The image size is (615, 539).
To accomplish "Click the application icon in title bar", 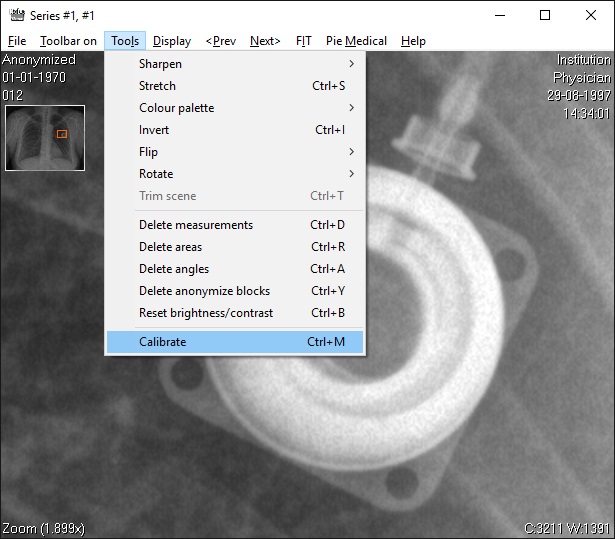I will pyautogui.click(x=17, y=15).
